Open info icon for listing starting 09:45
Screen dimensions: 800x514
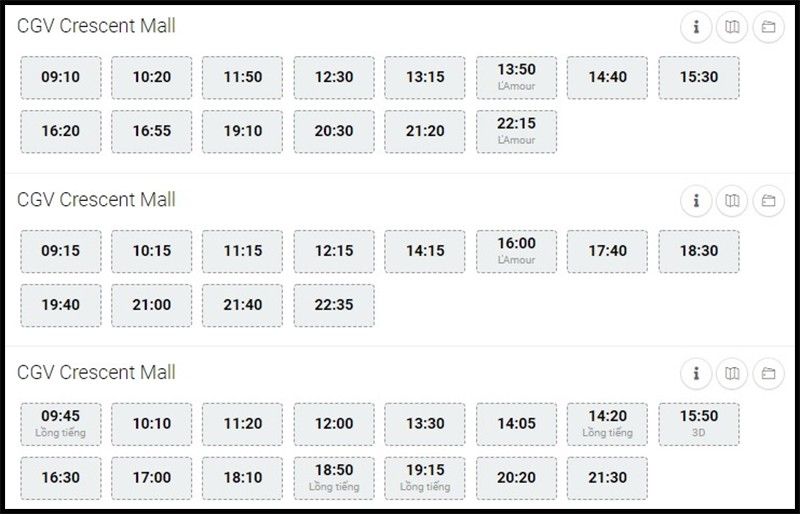696,374
